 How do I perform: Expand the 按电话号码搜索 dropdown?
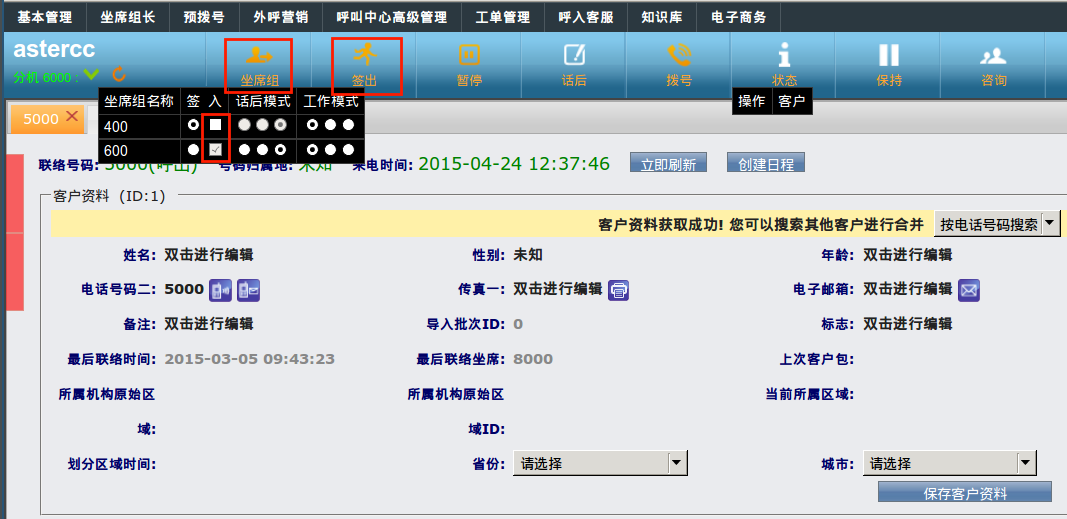point(1050,224)
